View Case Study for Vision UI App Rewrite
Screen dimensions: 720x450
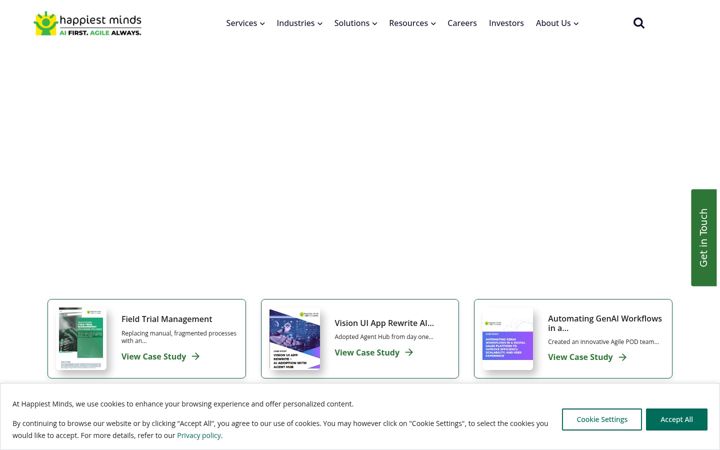click(367, 352)
